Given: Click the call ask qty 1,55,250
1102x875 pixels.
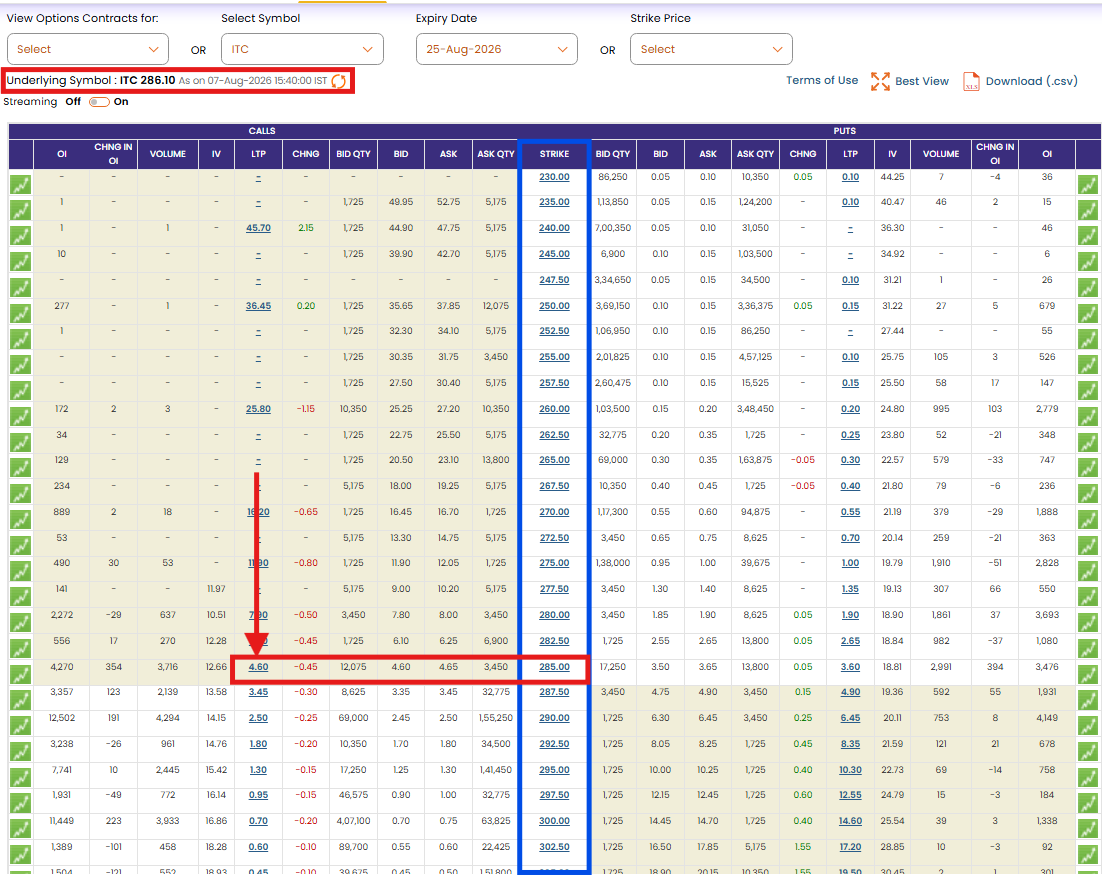Looking at the screenshot, I should [496, 718].
